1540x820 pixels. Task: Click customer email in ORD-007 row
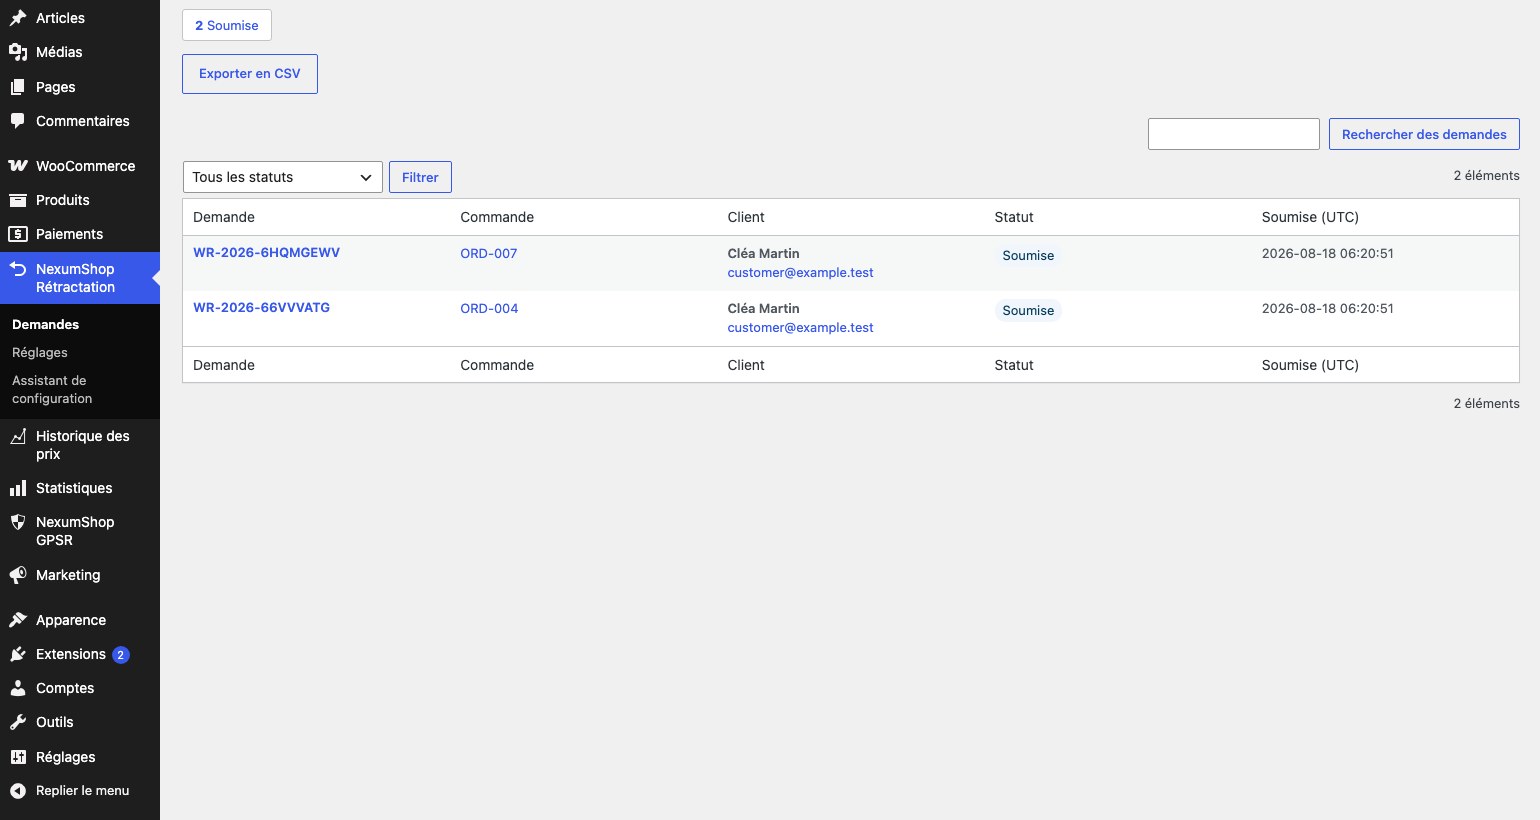coord(800,272)
